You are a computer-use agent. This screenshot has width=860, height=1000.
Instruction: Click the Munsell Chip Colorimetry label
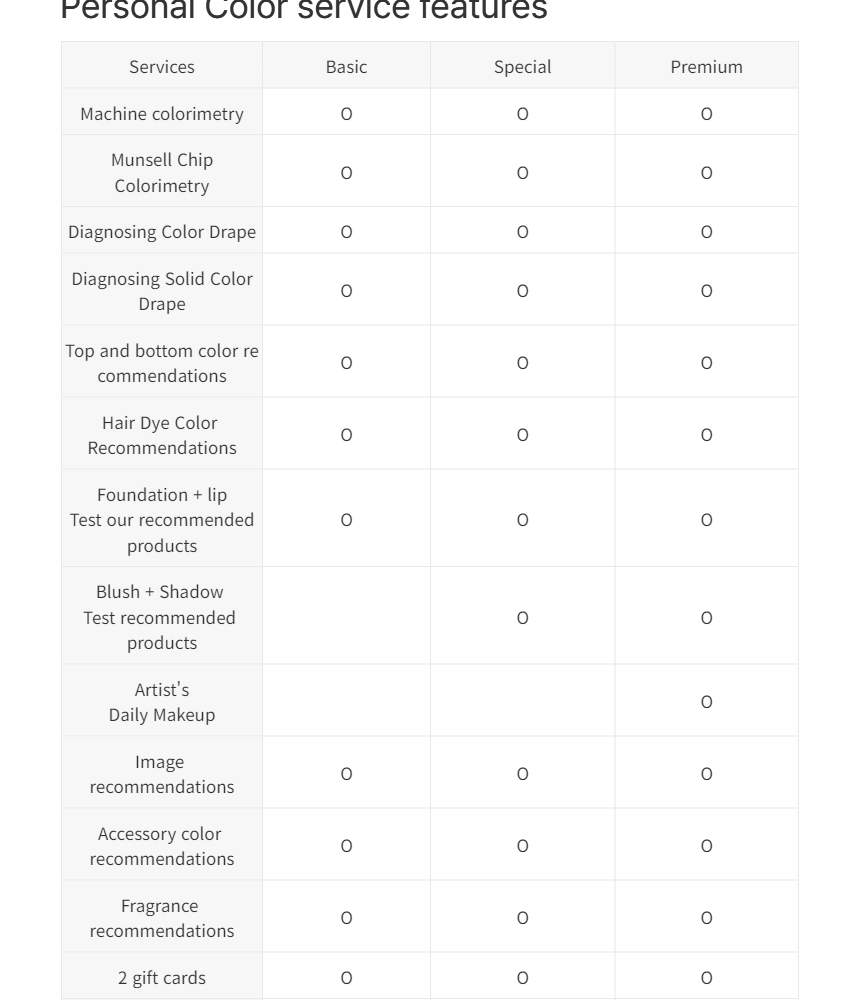(x=162, y=173)
